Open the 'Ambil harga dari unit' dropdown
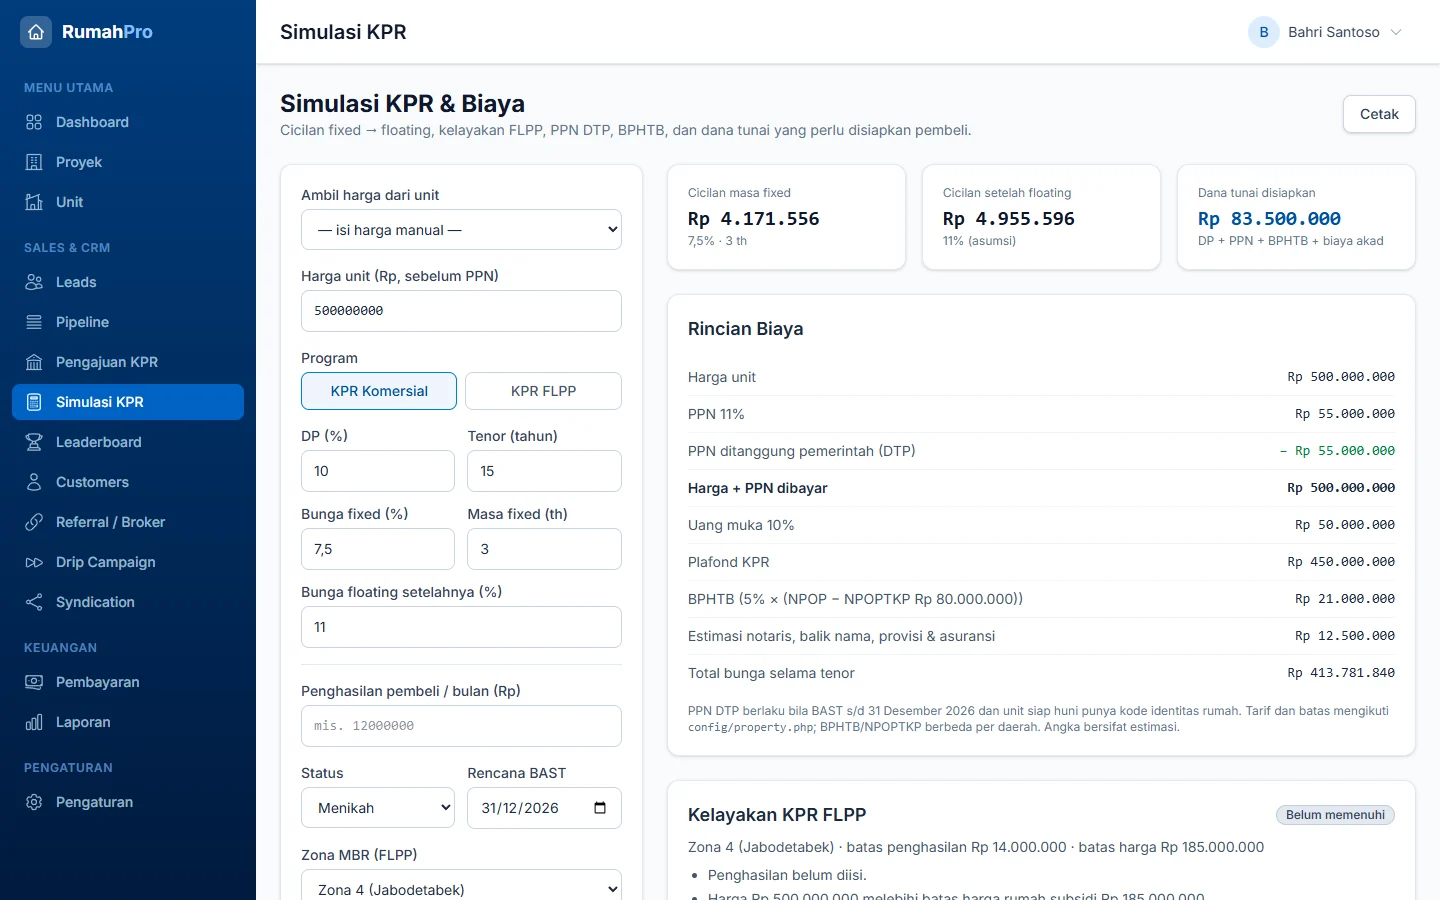The image size is (1440, 900). click(461, 230)
